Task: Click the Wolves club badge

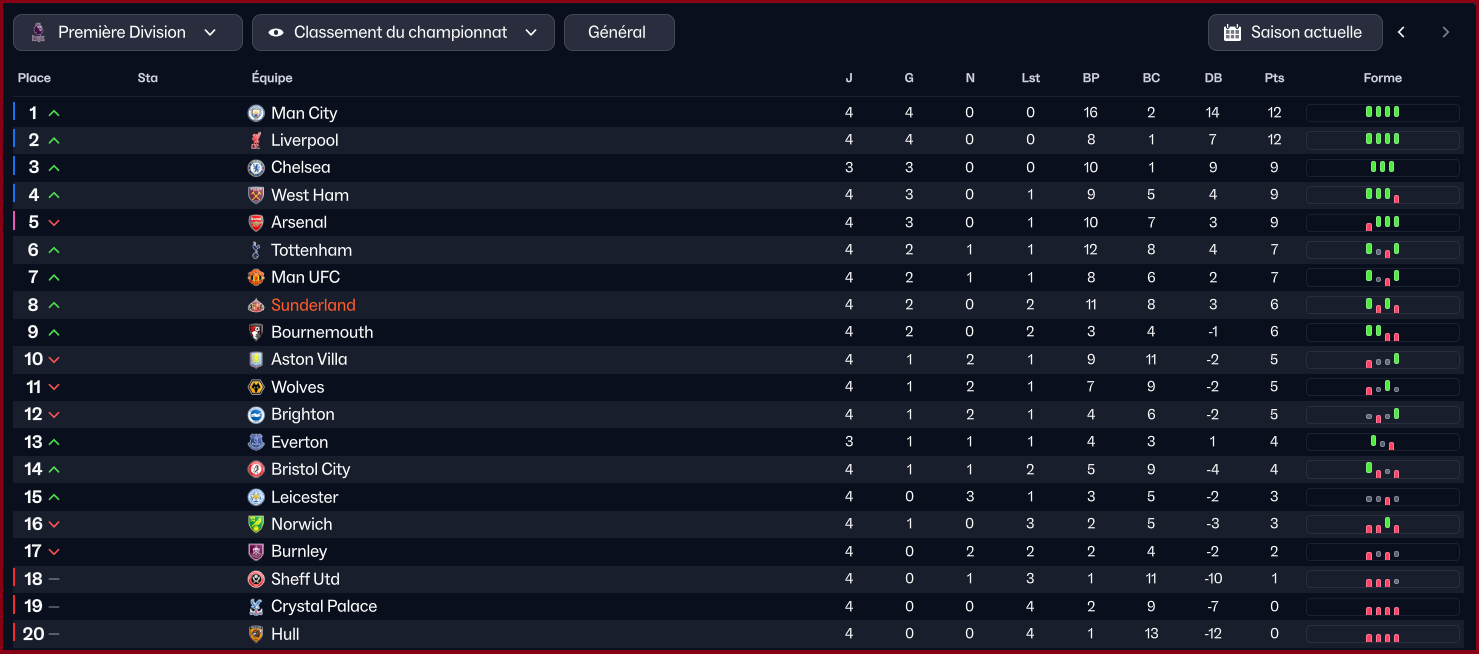Action: [x=256, y=387]
